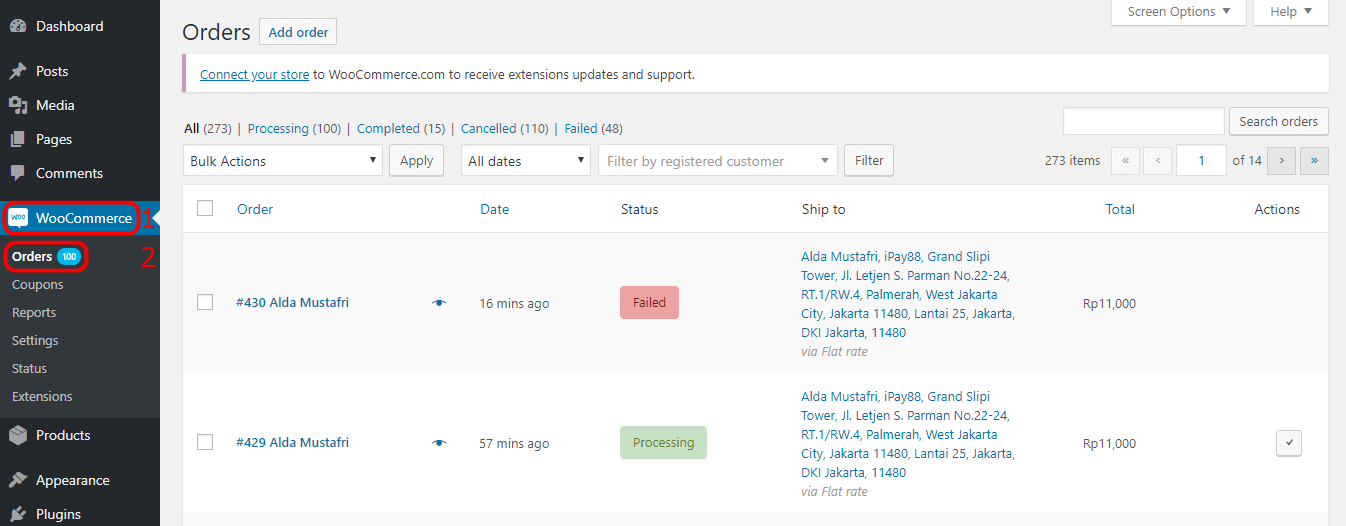
Task: Open the Products menu
Action: click(x=80, y=435)
